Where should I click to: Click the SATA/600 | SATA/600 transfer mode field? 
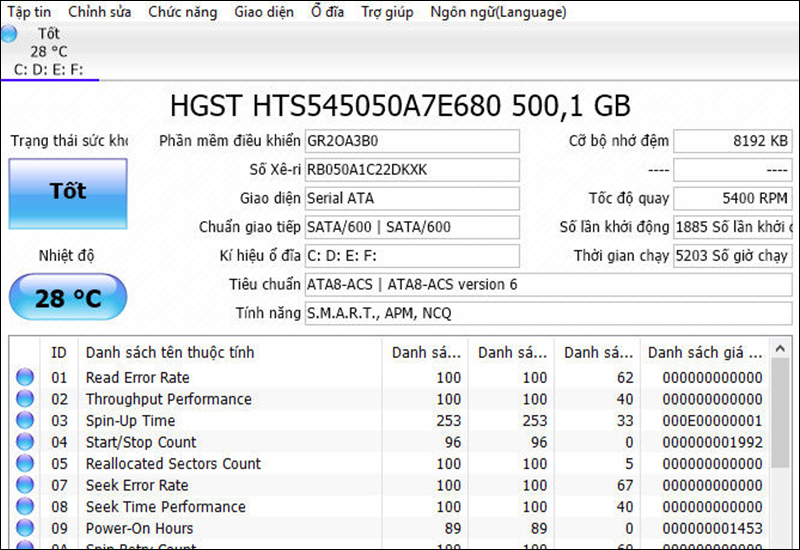(x=412, y=227)
